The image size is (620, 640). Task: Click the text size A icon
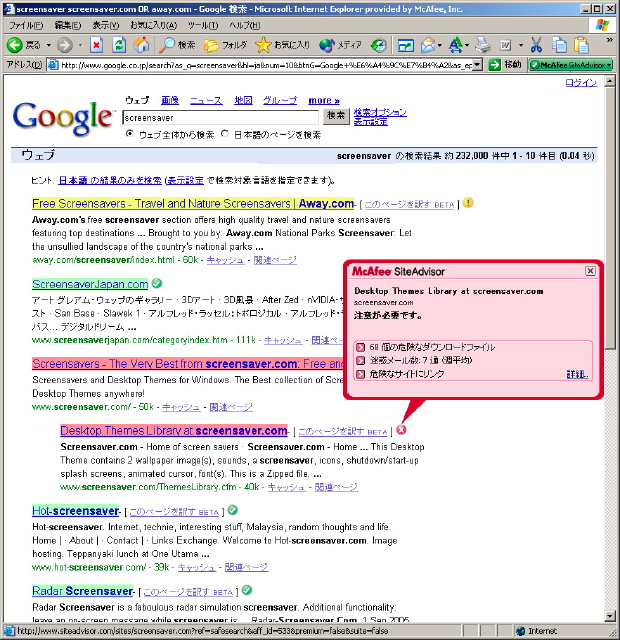tap(456, 45)
